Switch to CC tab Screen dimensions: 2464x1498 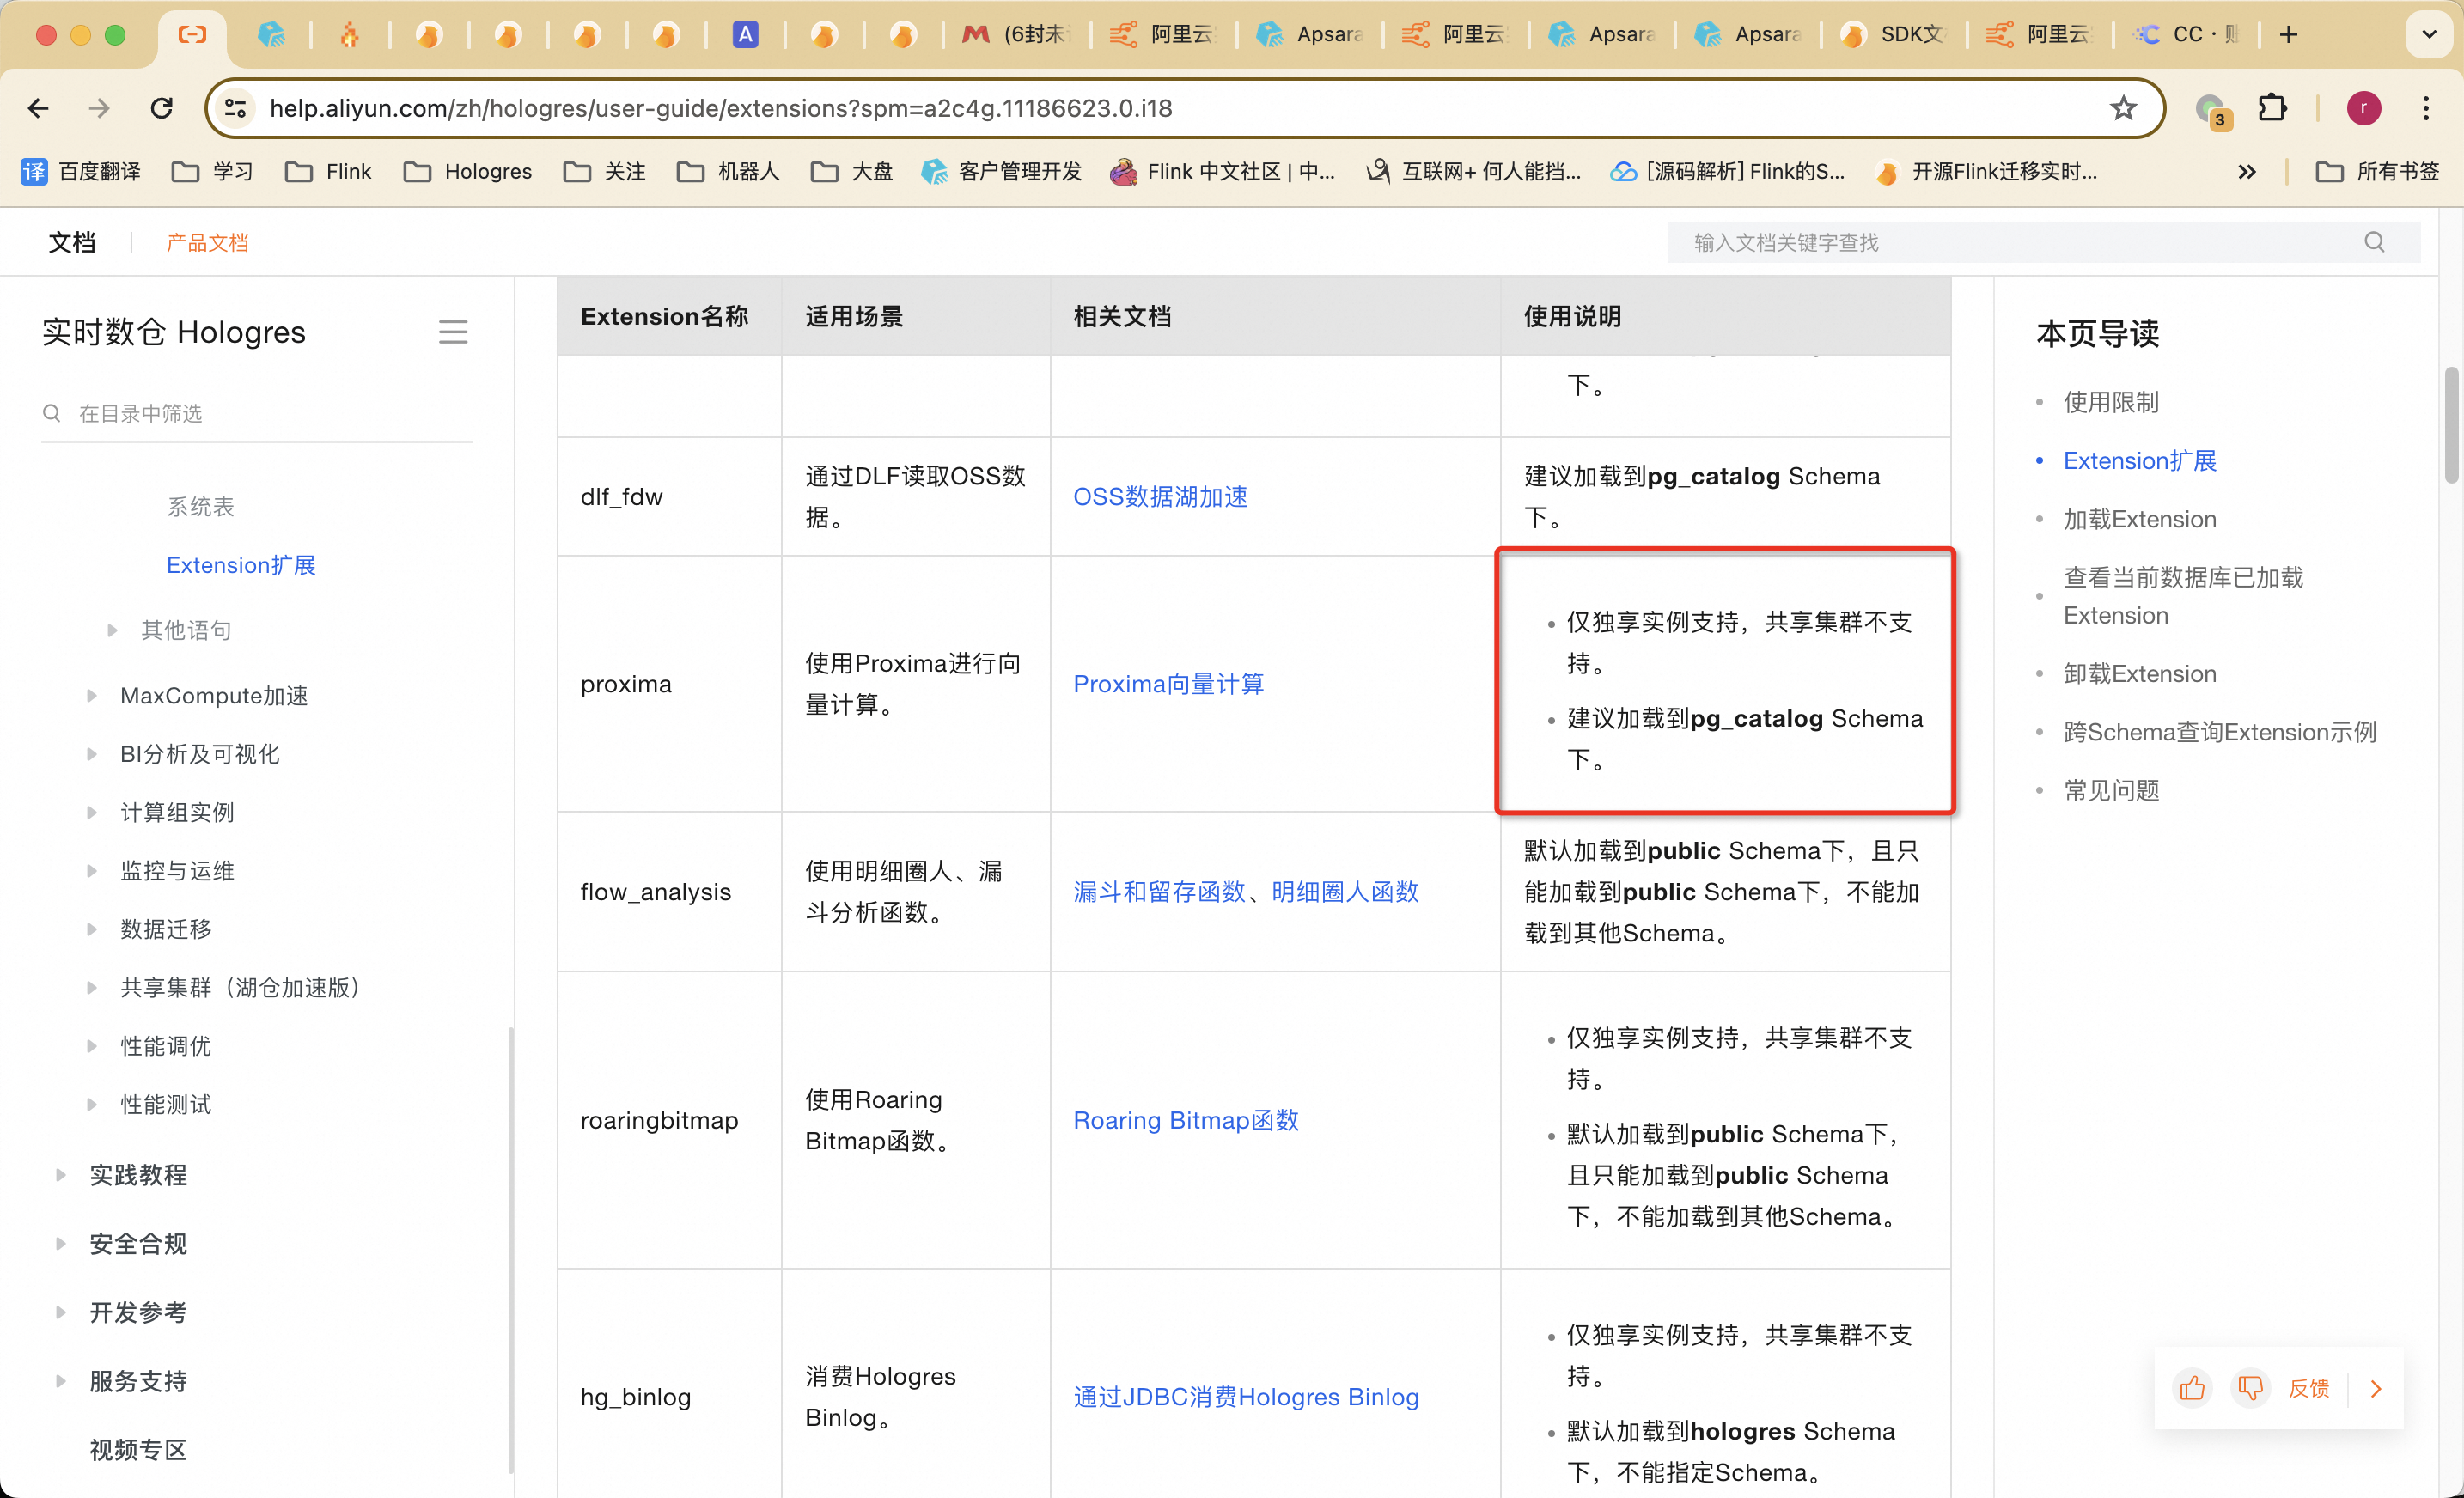pyautogui.click(x=2184, y=34)
